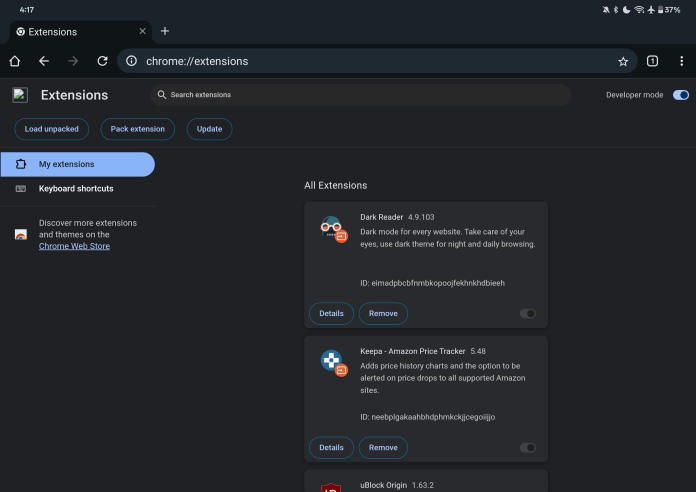Open Keyboard shortcuts section

click(76, 189)
